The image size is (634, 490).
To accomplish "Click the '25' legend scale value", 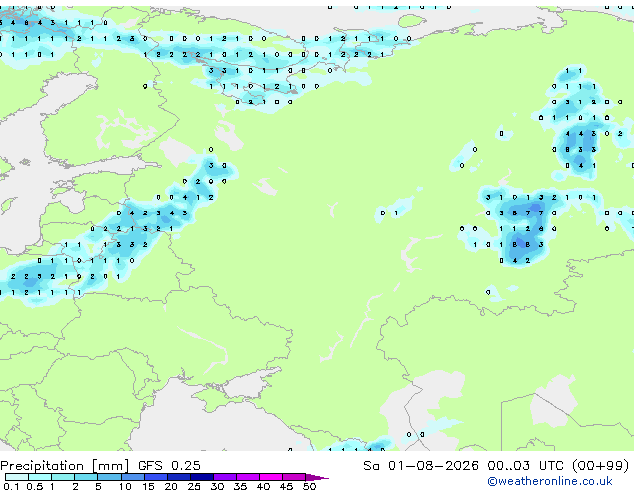I will (194, 486).
